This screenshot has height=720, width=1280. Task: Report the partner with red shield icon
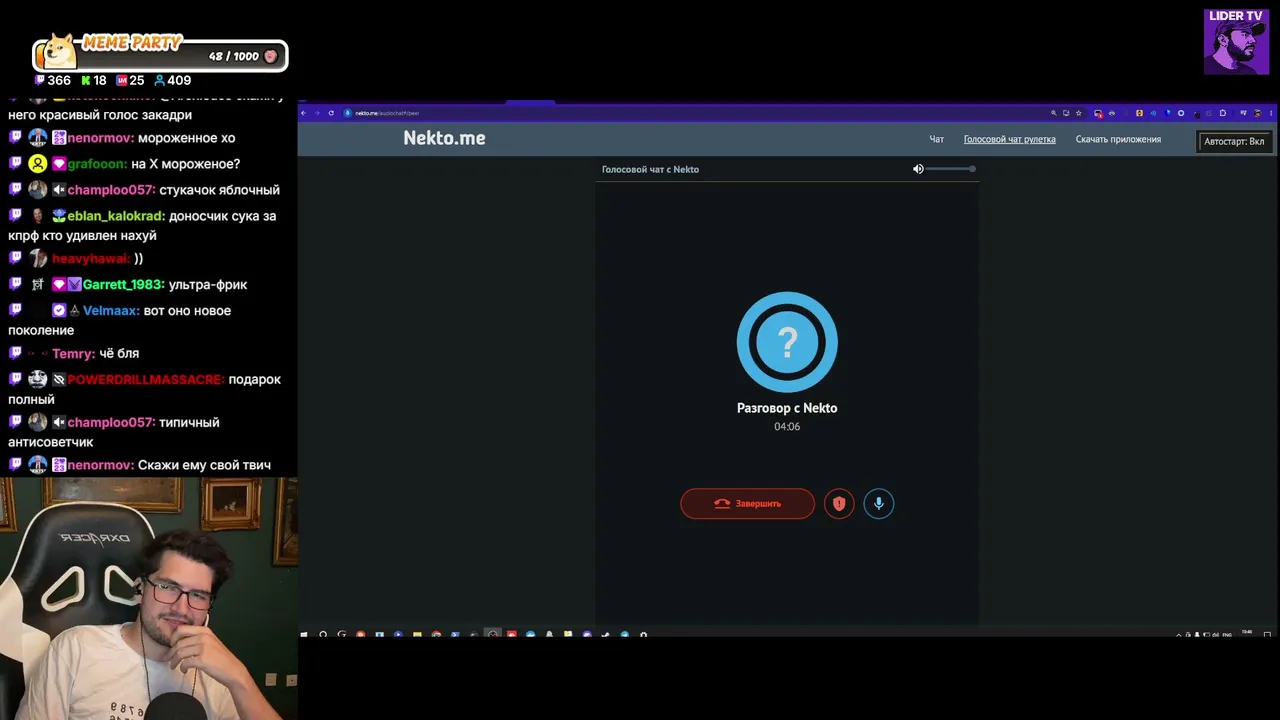pyautogui.click(x=839, y=504)
